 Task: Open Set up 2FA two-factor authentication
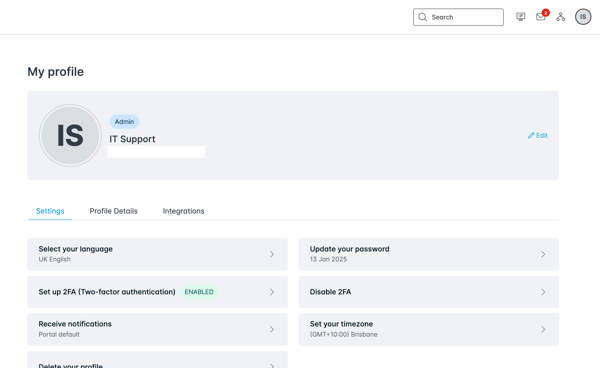157,292
